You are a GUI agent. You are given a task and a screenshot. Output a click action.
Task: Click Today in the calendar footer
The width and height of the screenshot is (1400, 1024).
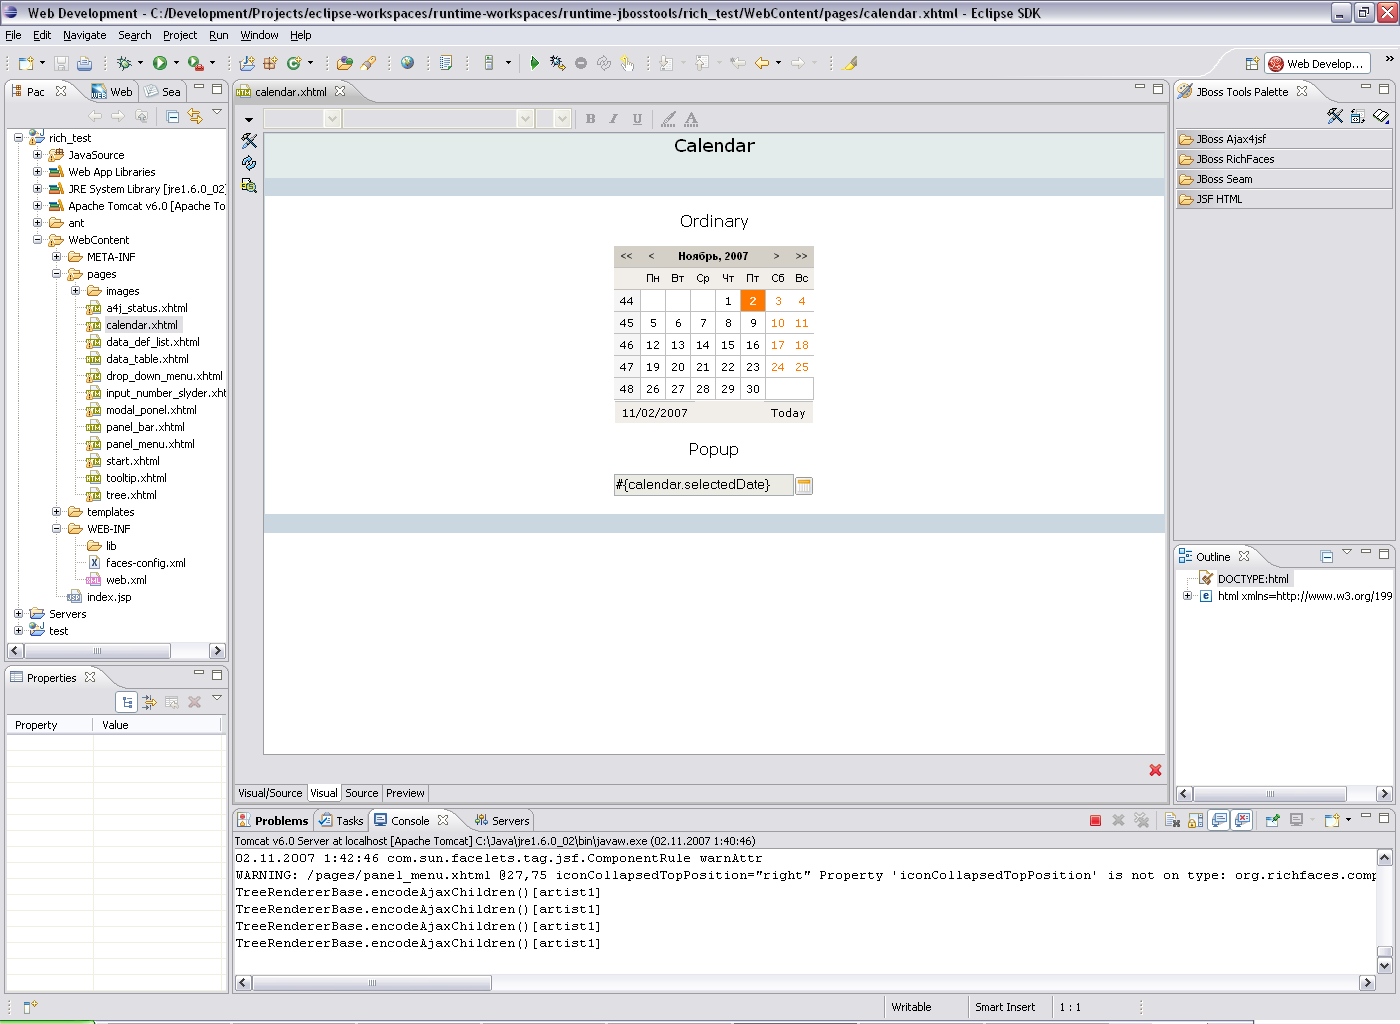[787, 413]
